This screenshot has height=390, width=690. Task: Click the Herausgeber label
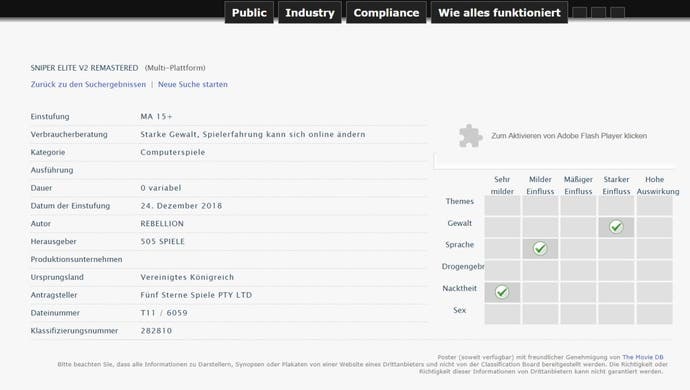pos(53,241)
